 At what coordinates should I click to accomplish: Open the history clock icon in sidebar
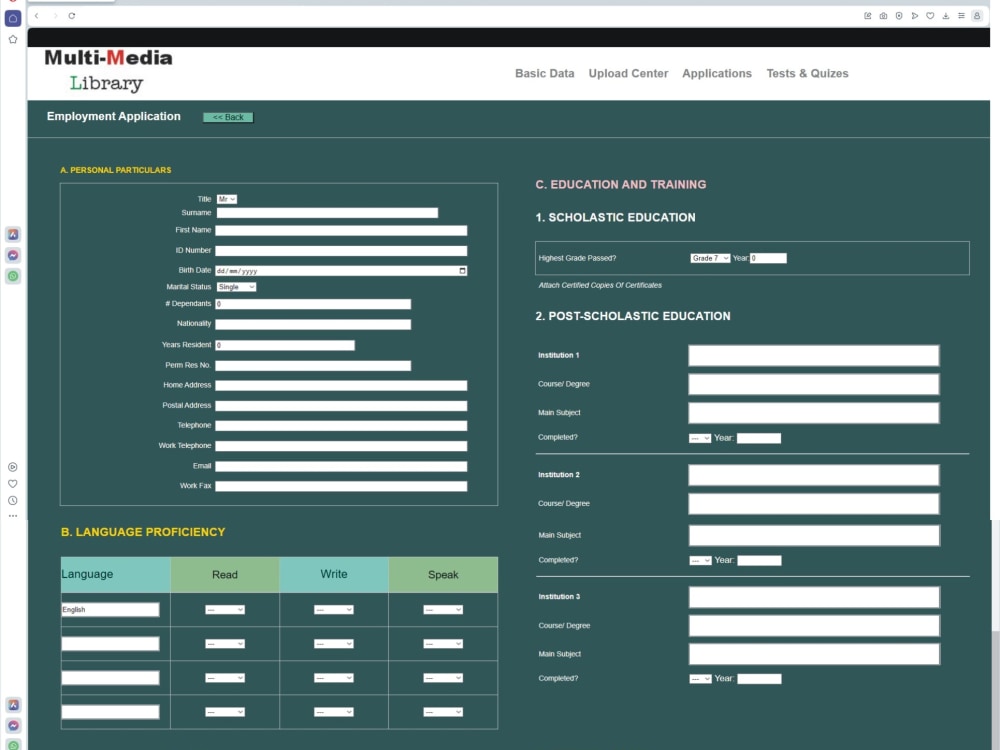point(13,501)
